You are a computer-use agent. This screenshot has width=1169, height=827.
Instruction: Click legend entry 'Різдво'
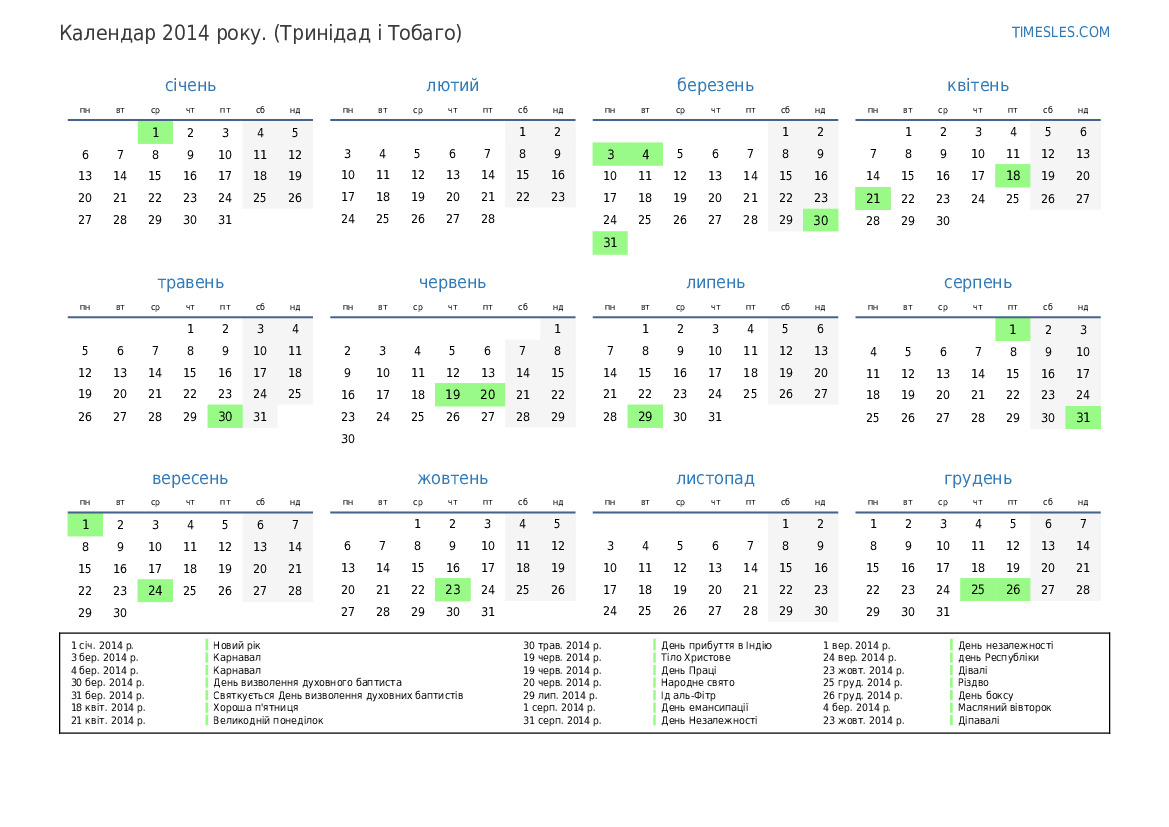click(973, 682)
